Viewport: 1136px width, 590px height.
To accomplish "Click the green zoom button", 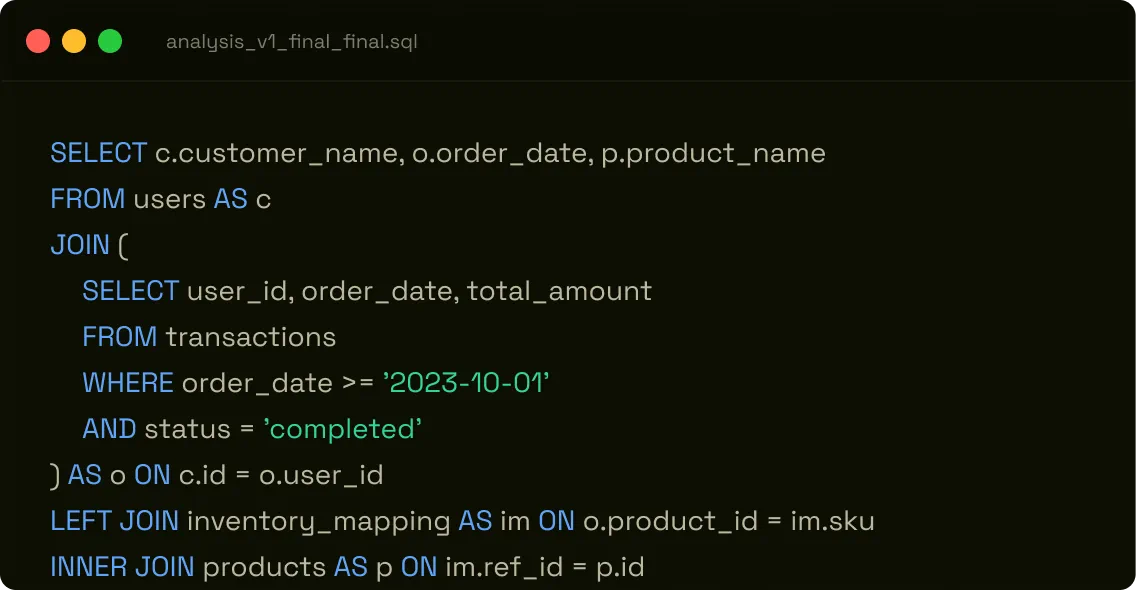I will (x=110, y=41).
